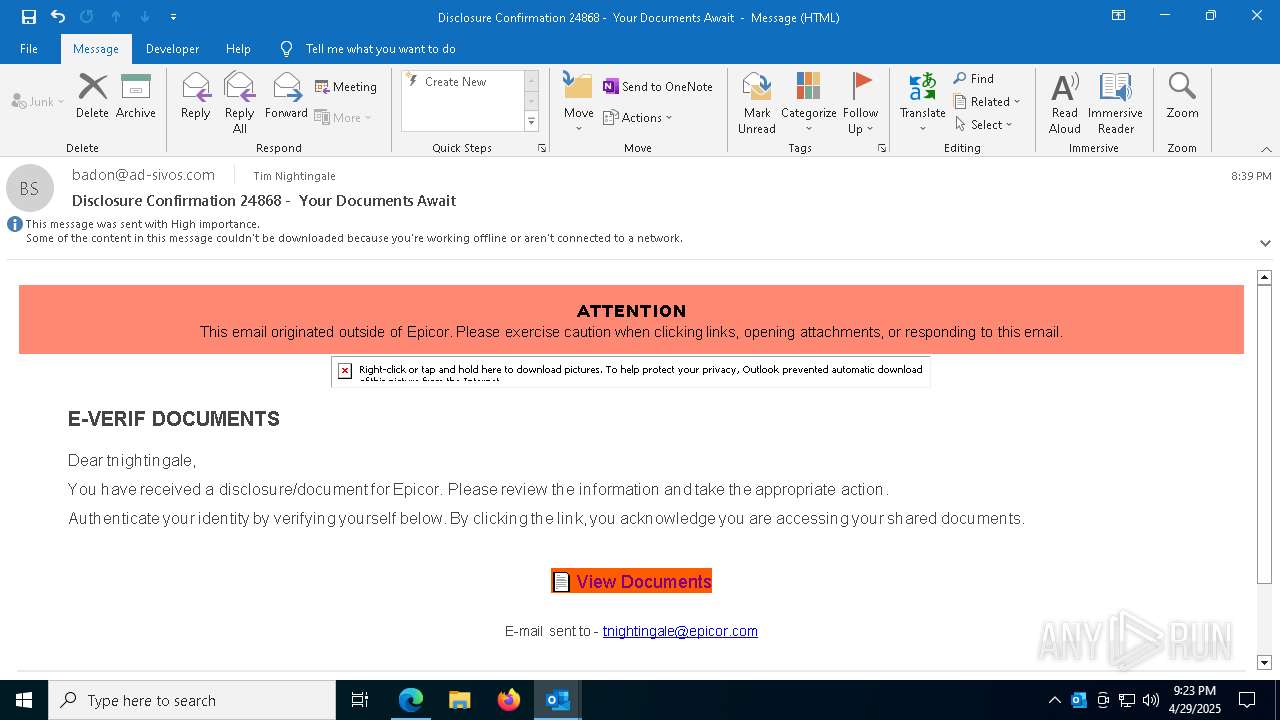Delete this email message
Viewport: 1280px width, 720px height.
92,96
